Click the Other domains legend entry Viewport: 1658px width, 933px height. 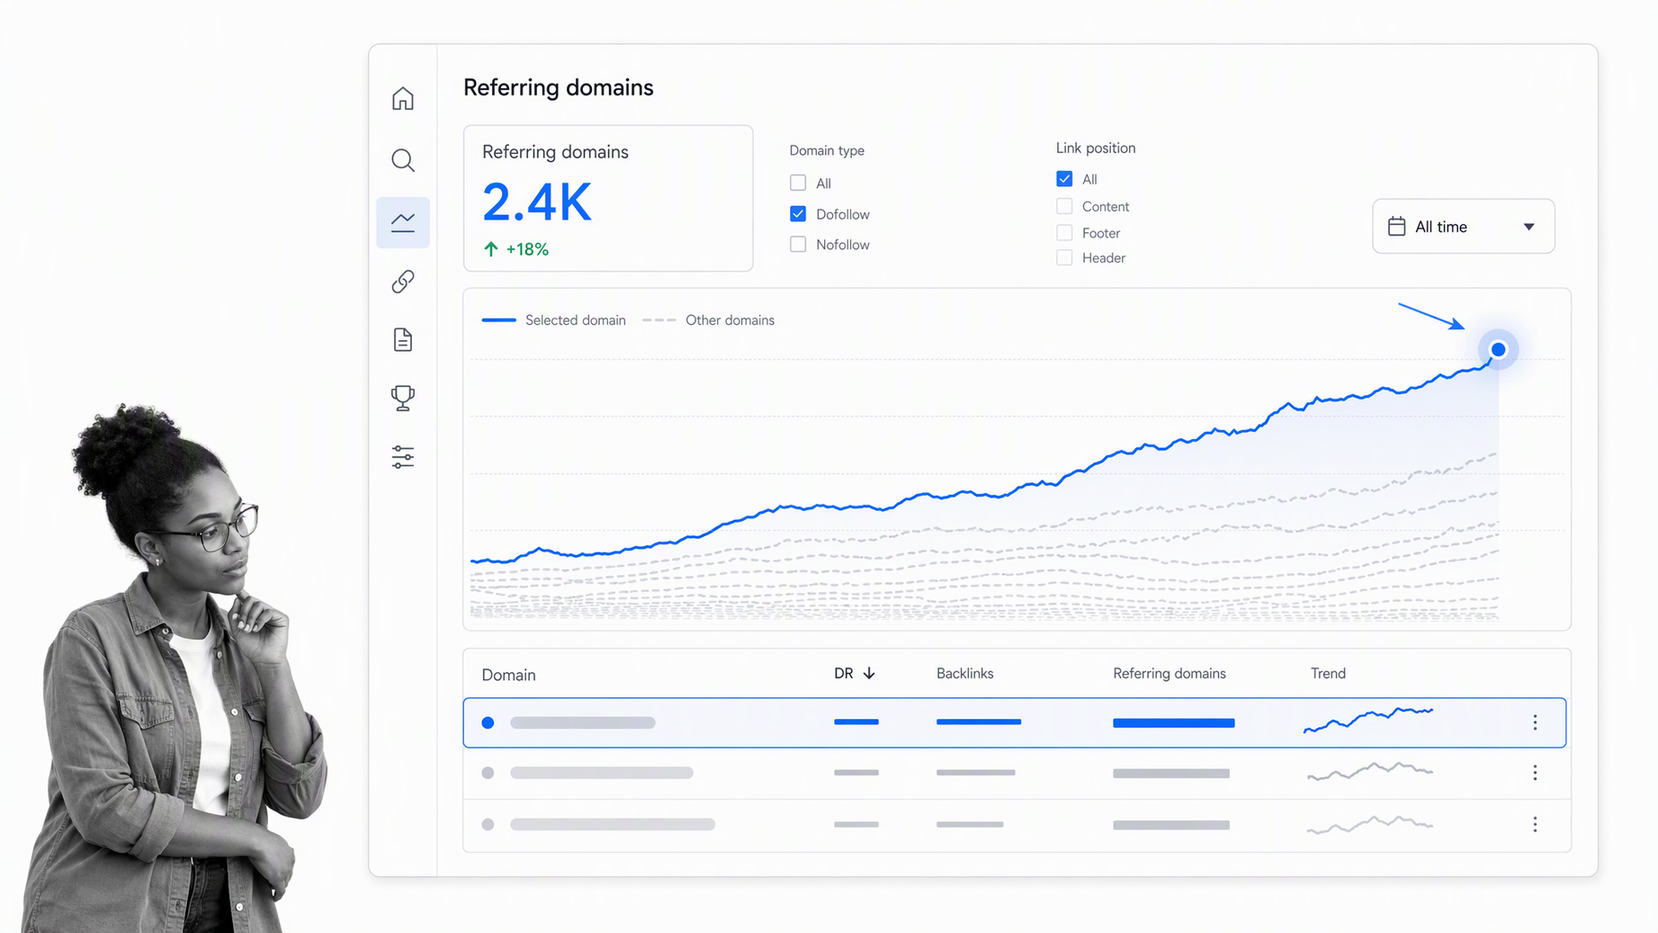coord(708,320)
